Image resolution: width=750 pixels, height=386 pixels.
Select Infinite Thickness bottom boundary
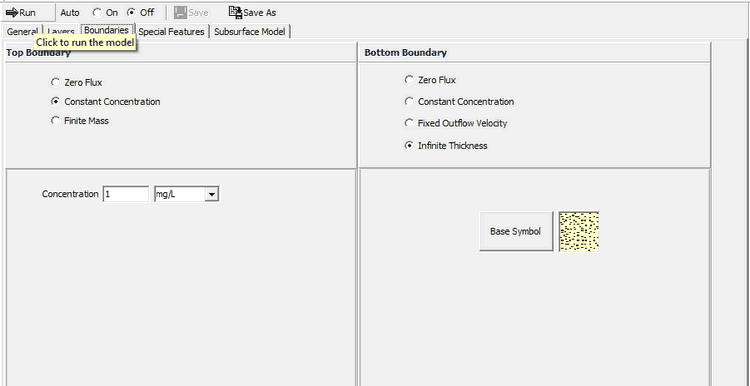pyautogui.click(x=409, y=145)
